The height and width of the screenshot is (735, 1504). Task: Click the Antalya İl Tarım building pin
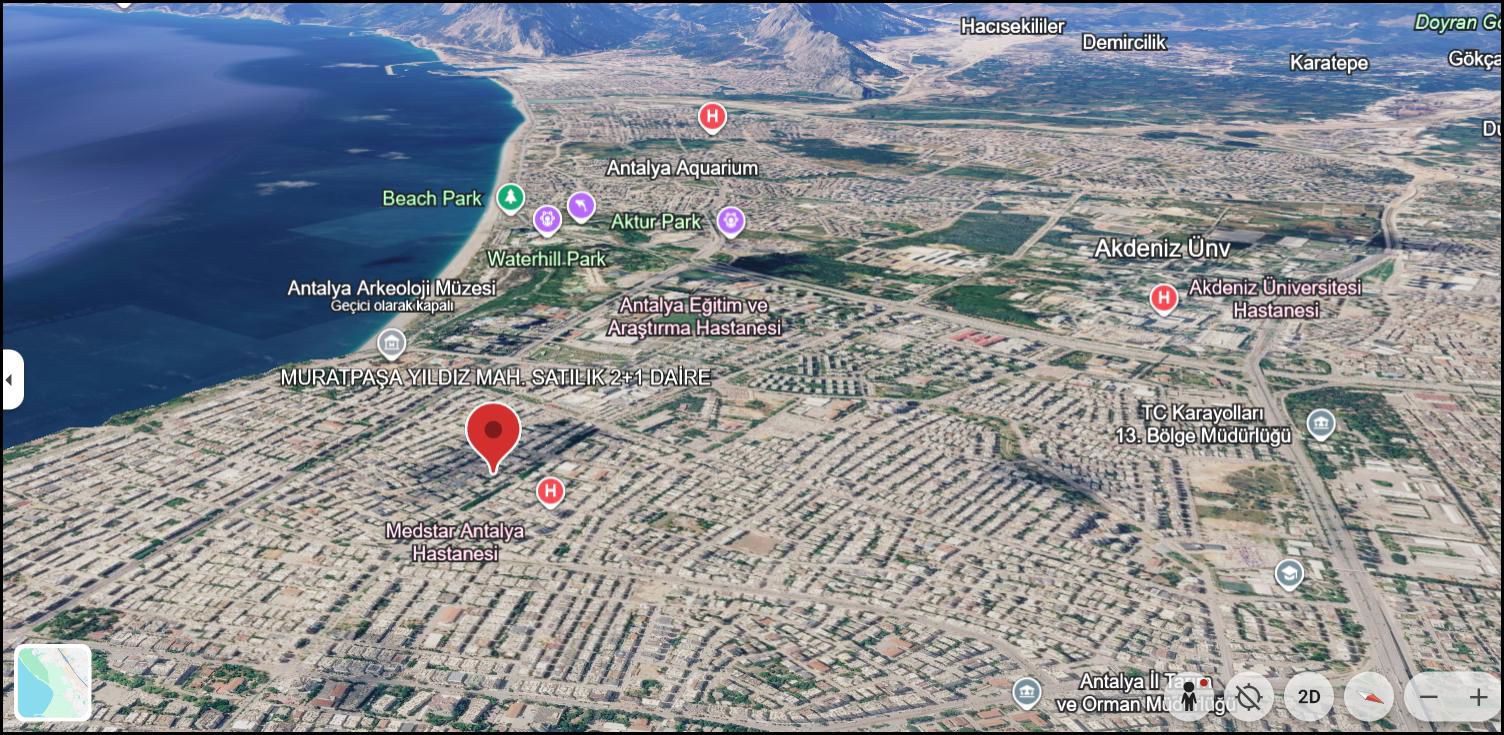[1027, 693]
